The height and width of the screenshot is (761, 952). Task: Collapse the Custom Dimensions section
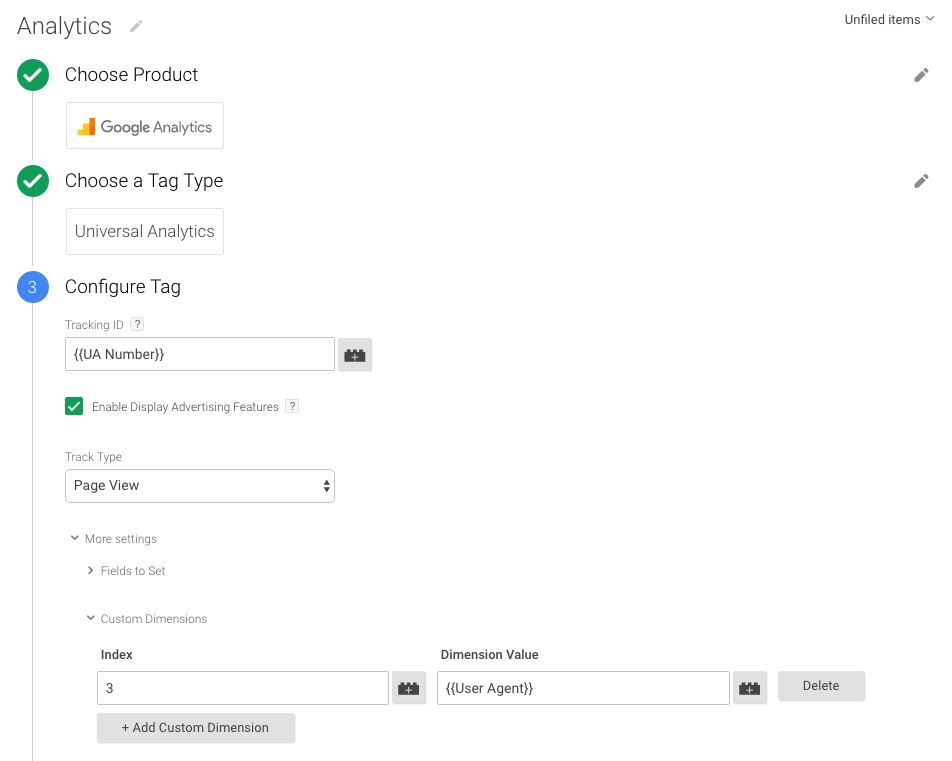click(x=147, y=619)
